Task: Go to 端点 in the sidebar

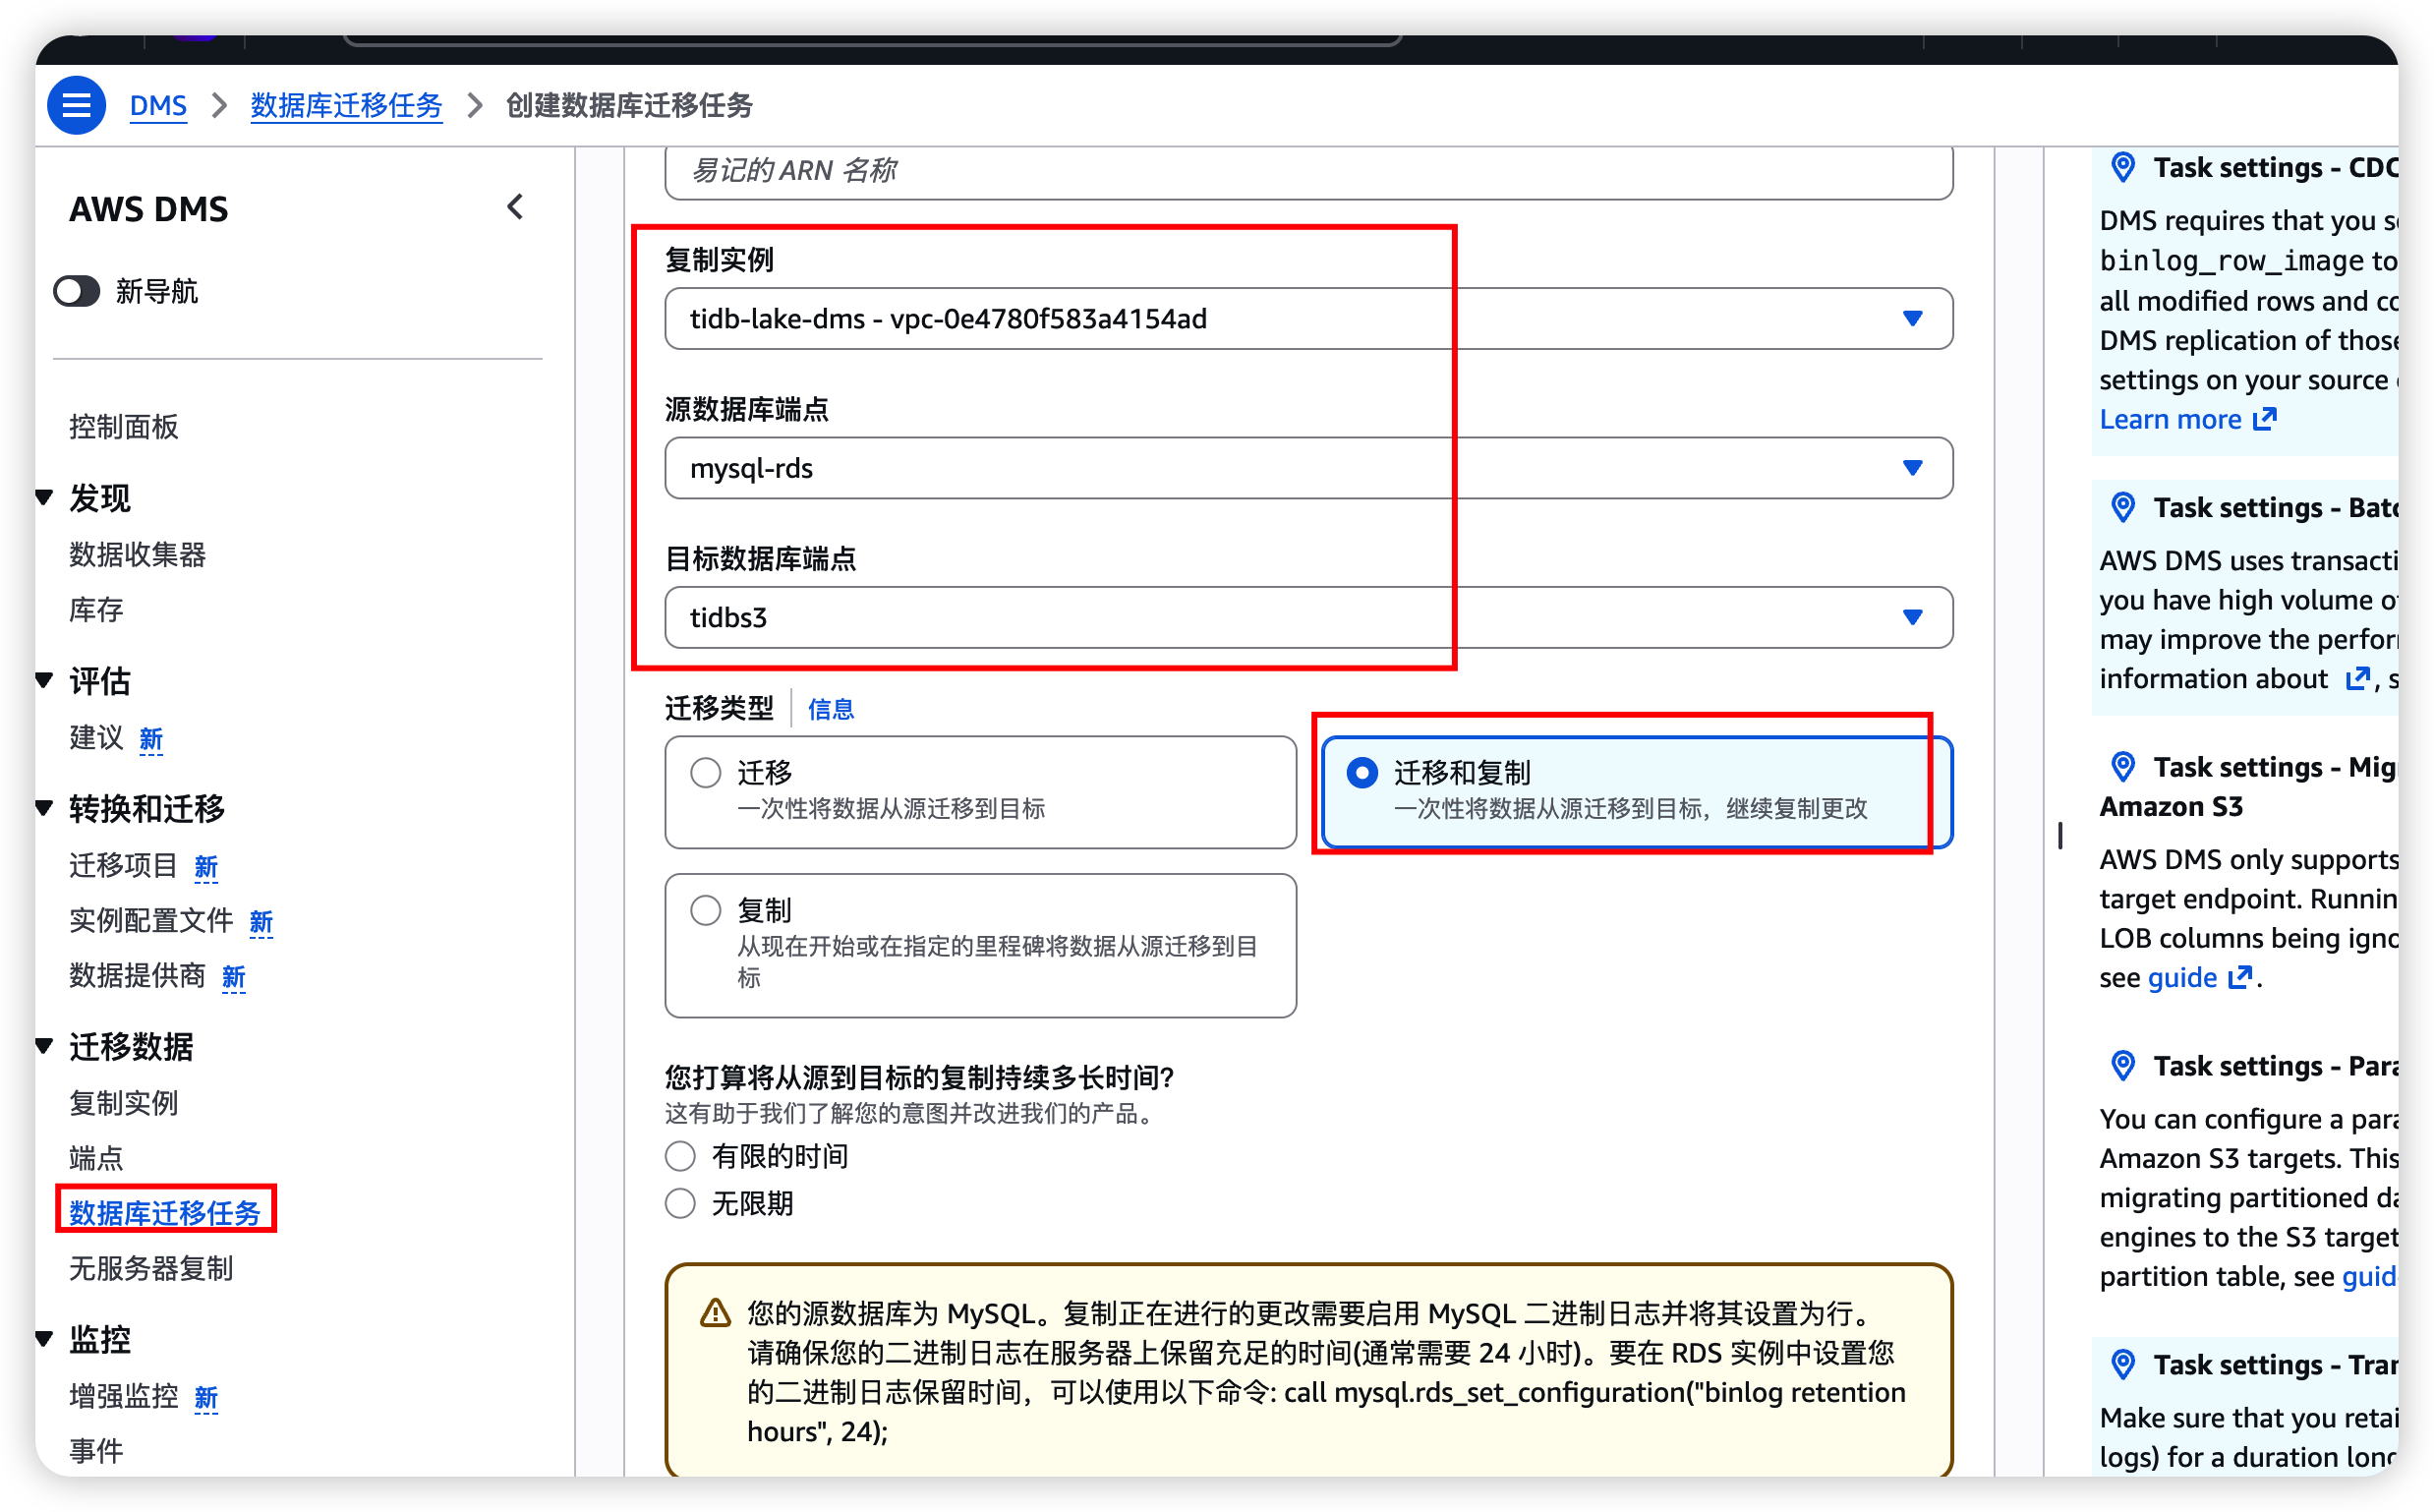Action: 96,1158
